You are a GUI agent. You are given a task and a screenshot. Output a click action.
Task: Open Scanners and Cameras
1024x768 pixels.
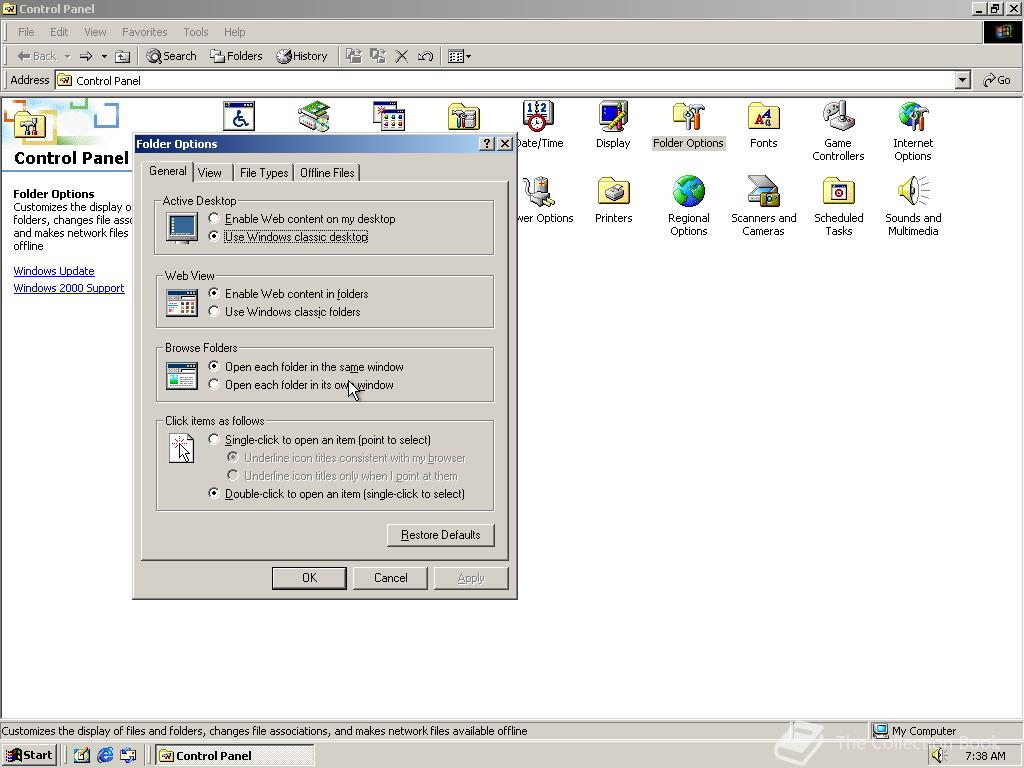(x=763, y=206)
